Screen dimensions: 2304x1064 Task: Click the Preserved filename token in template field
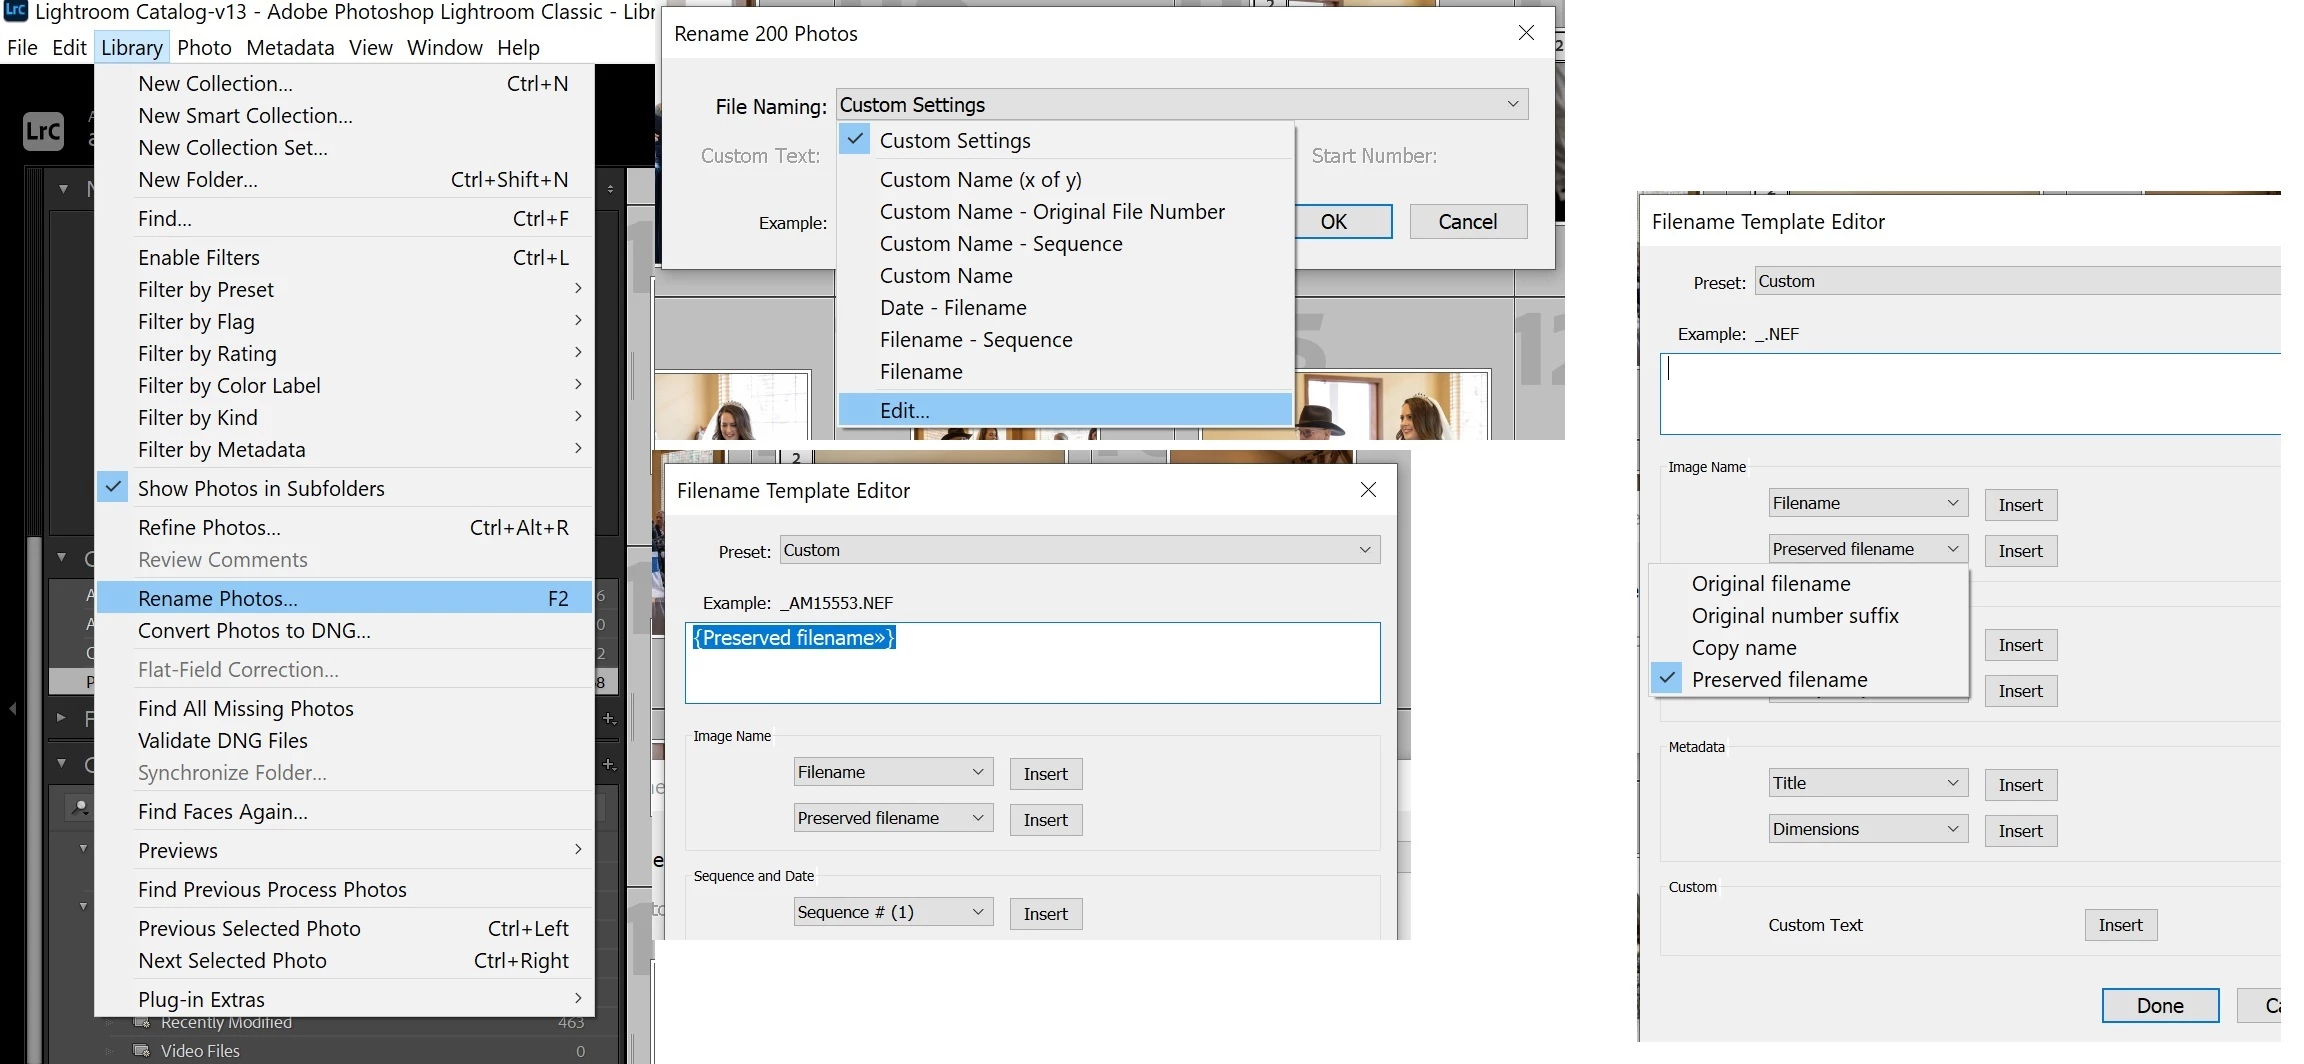click(794, 638)
